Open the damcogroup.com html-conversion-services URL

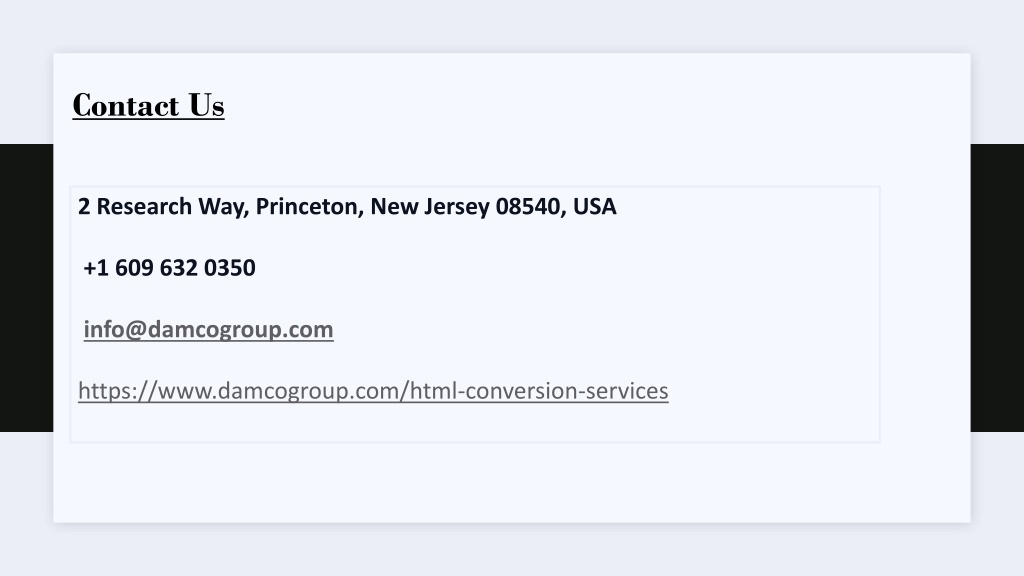pyautogui.click(x=373, y=391)
